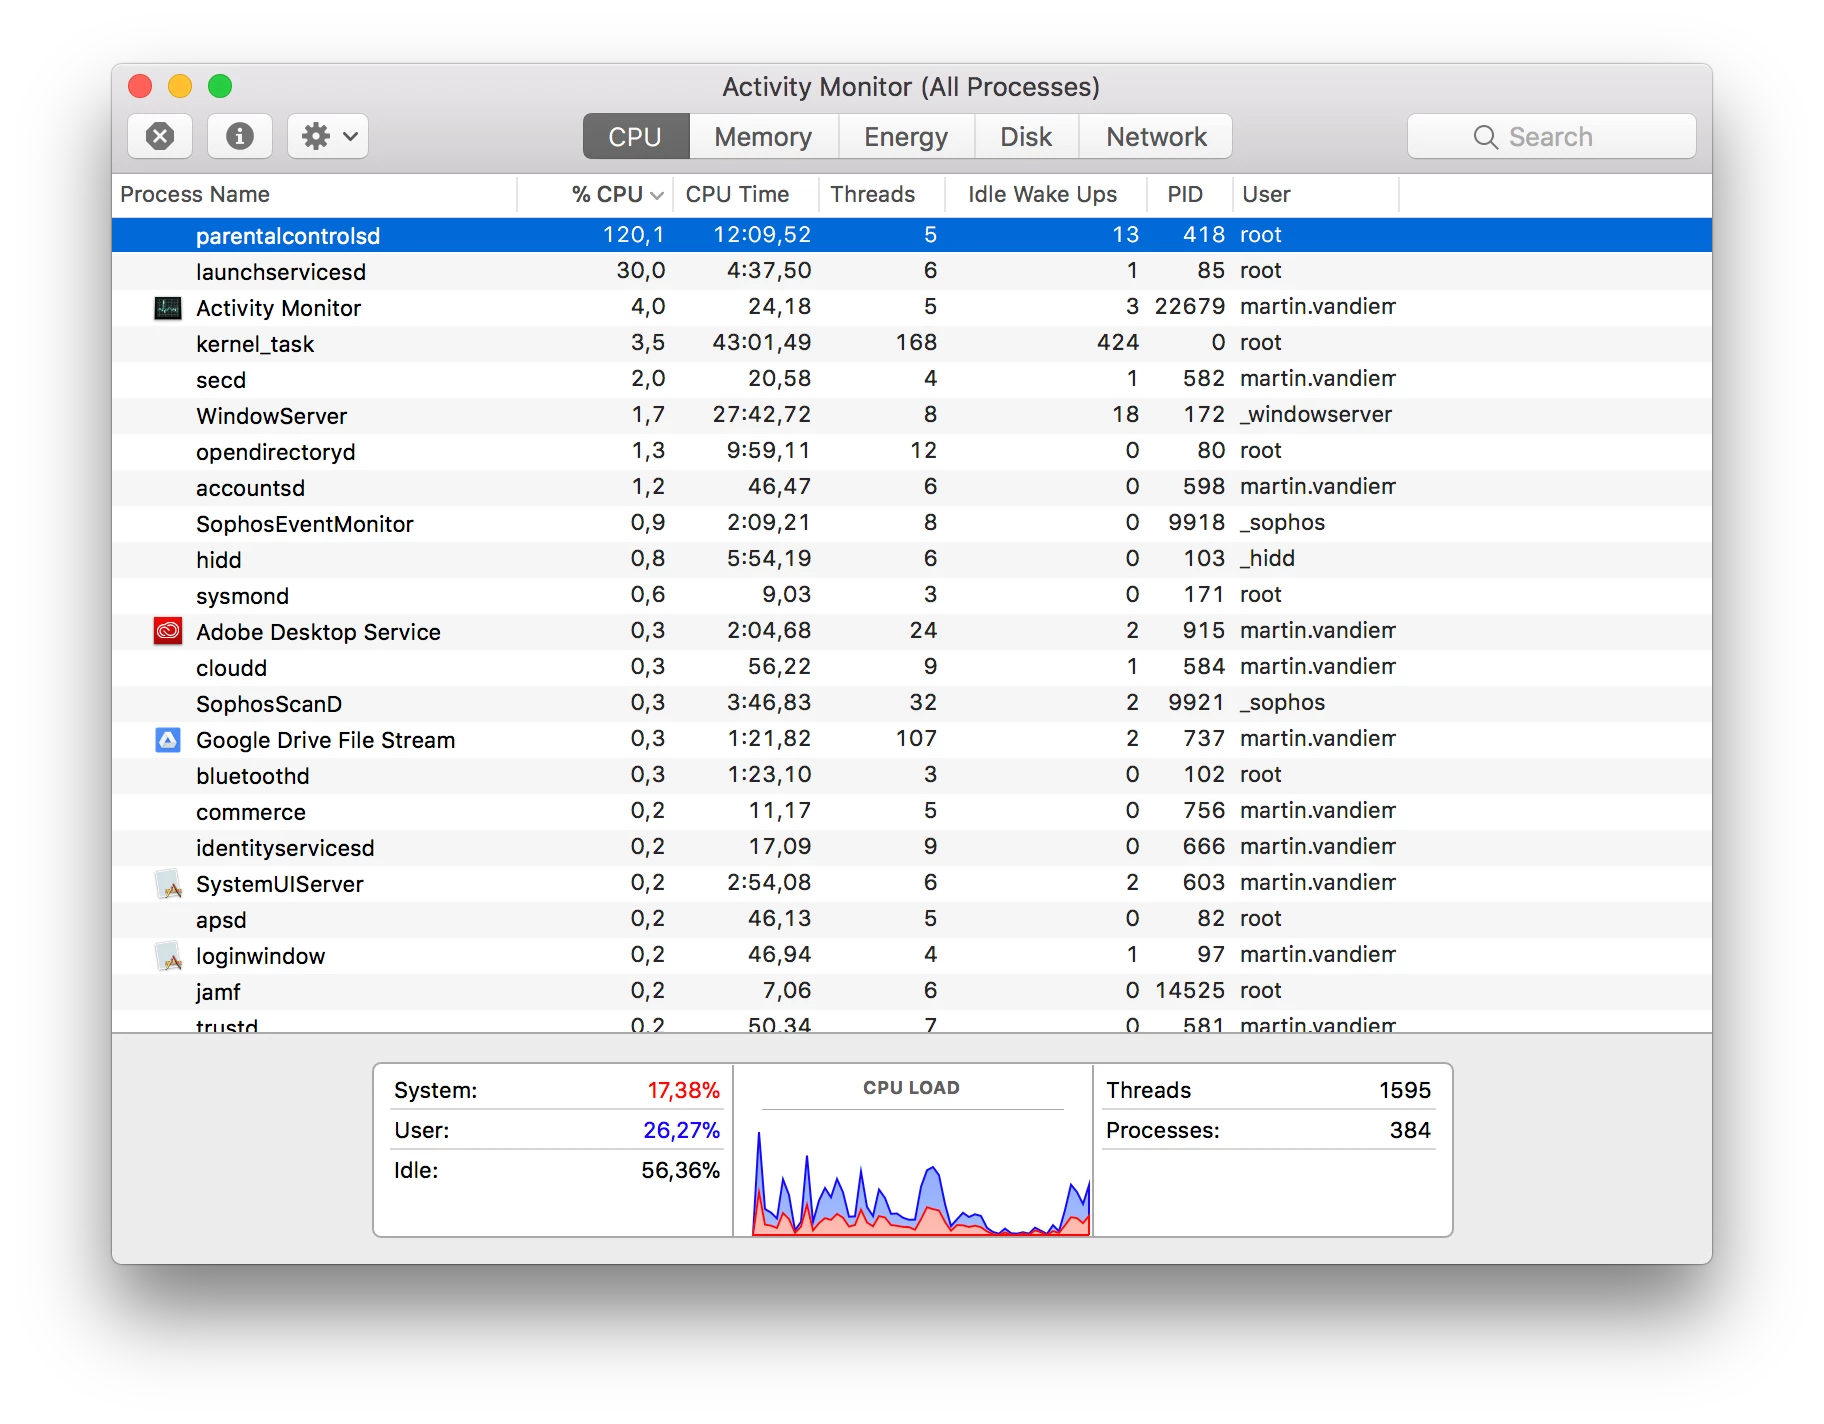1824x1424 pixels.
Task: Click the User 26,27% value
Action: click(681, 1130)
